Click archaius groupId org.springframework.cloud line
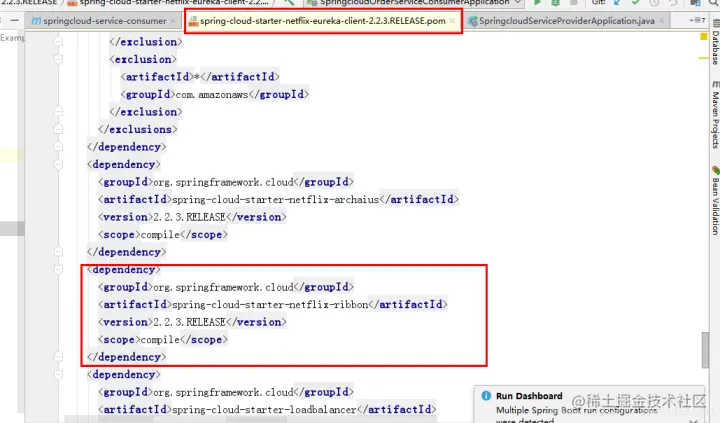Viewport: 720px width, 423px height. (226, 182)
